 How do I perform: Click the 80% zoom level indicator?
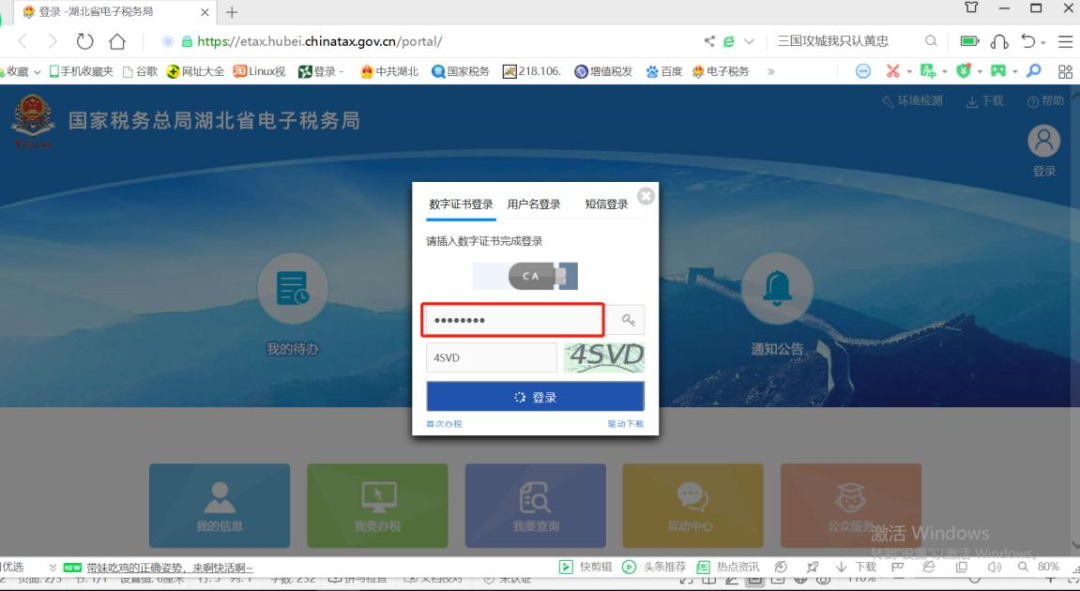1048,566
